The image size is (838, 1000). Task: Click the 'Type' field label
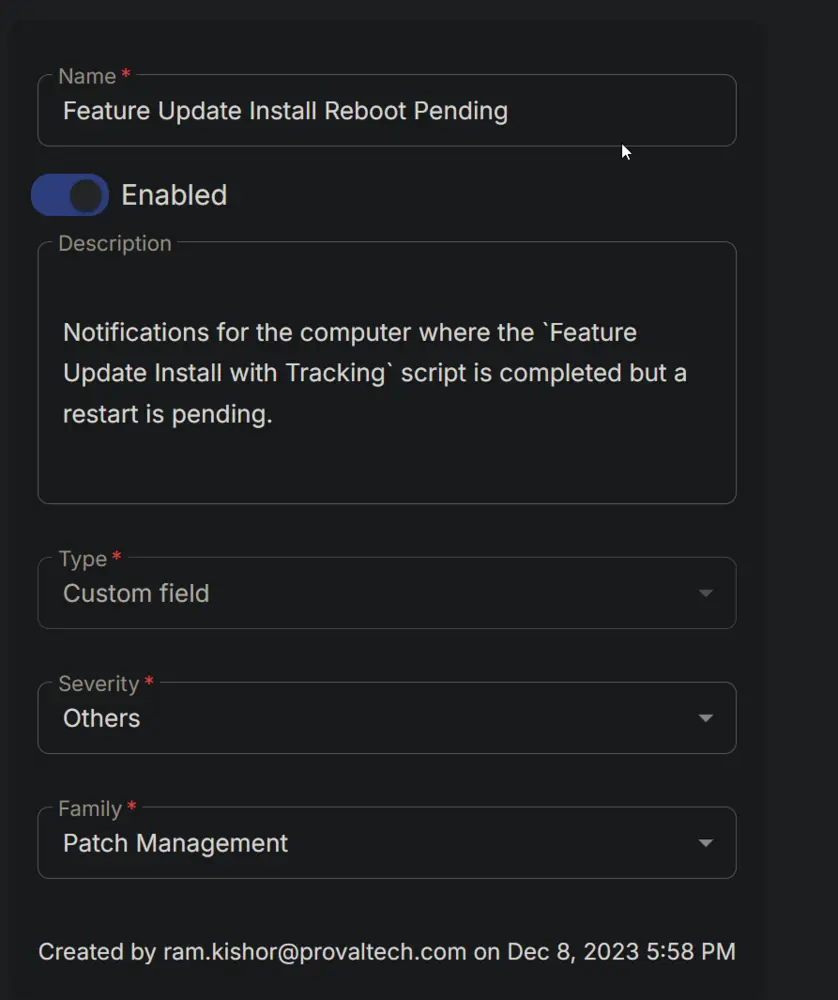click(x=83, y=559)
